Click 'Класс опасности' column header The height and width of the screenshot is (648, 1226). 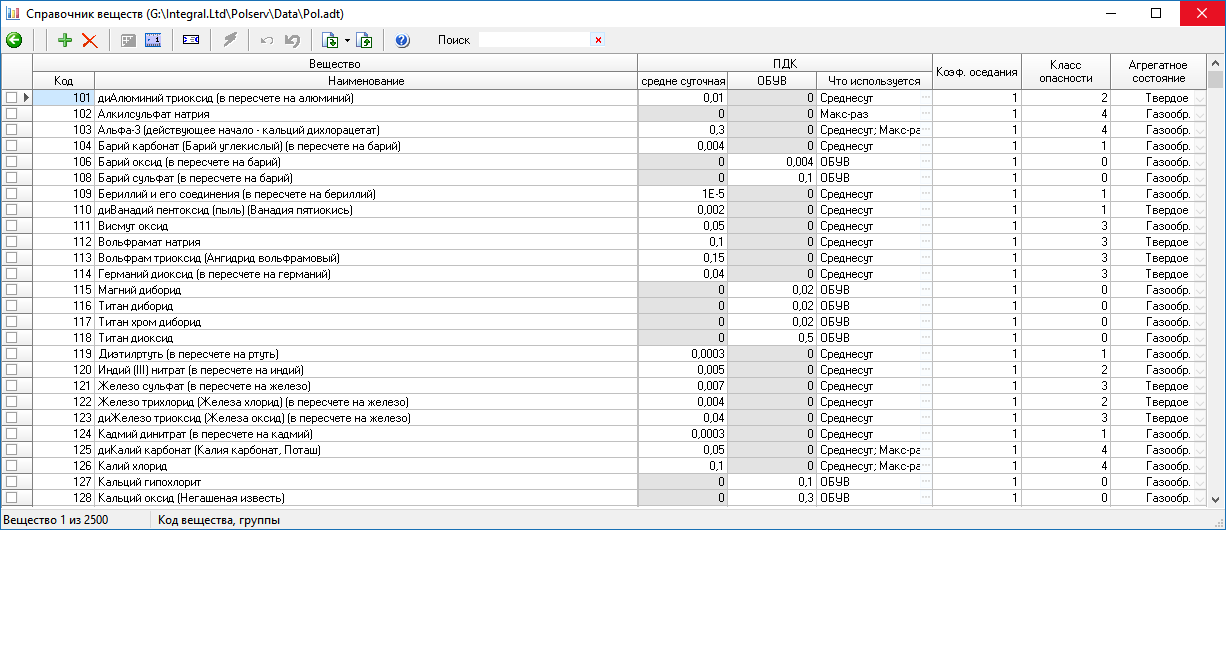[x=1065, y=71]
